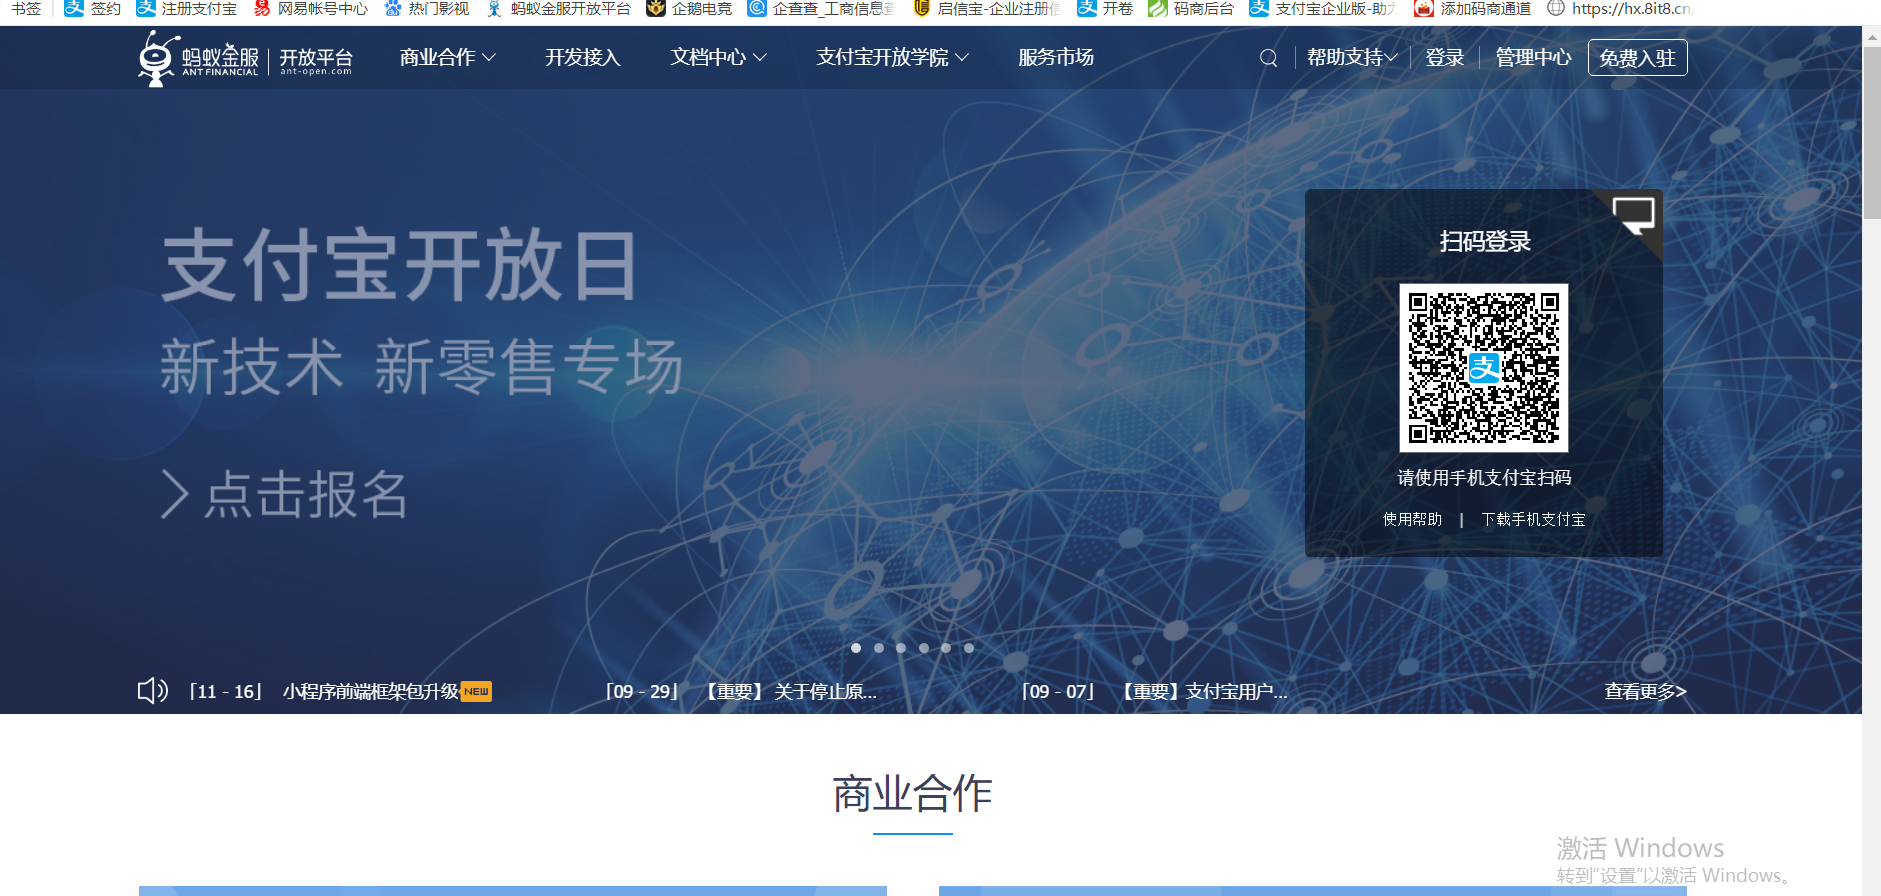Open the 09-29 关于停止原 announcement
The height and width of the screenshot is (896, 1881).
[741, 691]
